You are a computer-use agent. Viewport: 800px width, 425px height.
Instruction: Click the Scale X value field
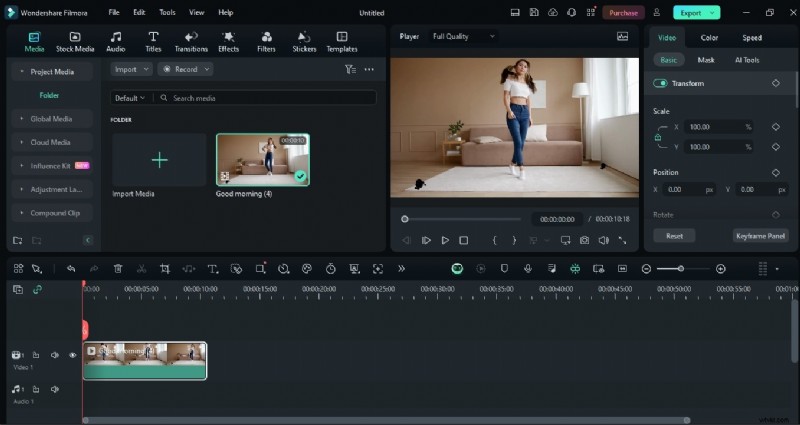(x=720, y=127)
